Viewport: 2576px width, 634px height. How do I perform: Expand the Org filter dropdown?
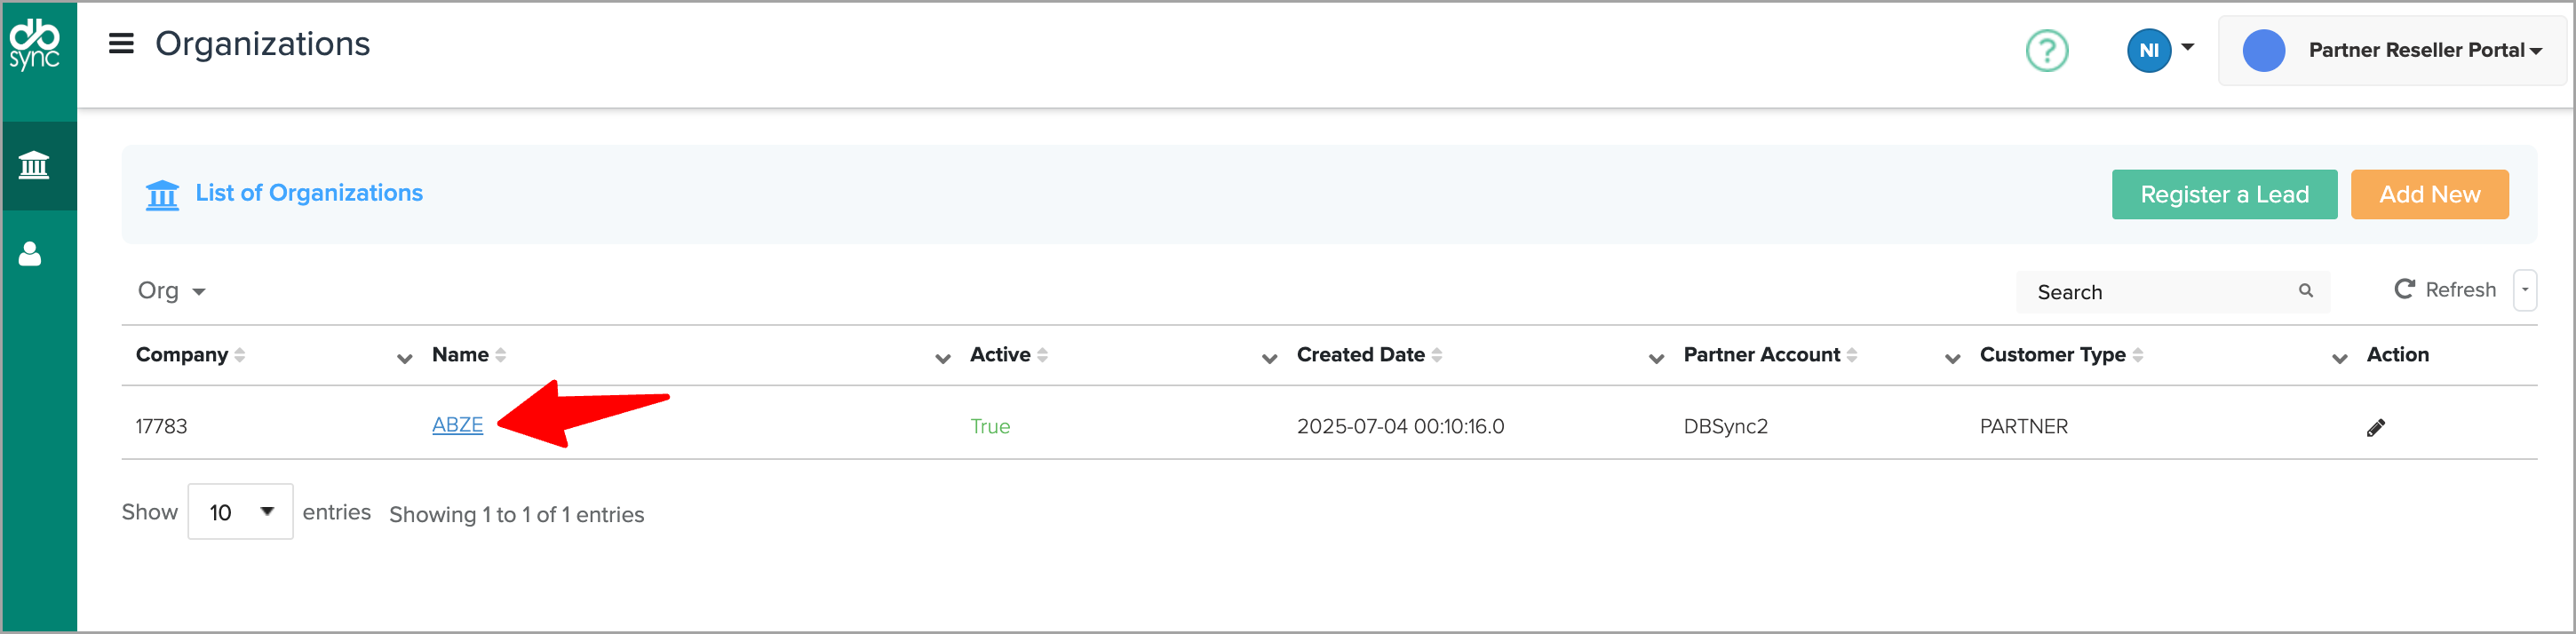(171, 291)
